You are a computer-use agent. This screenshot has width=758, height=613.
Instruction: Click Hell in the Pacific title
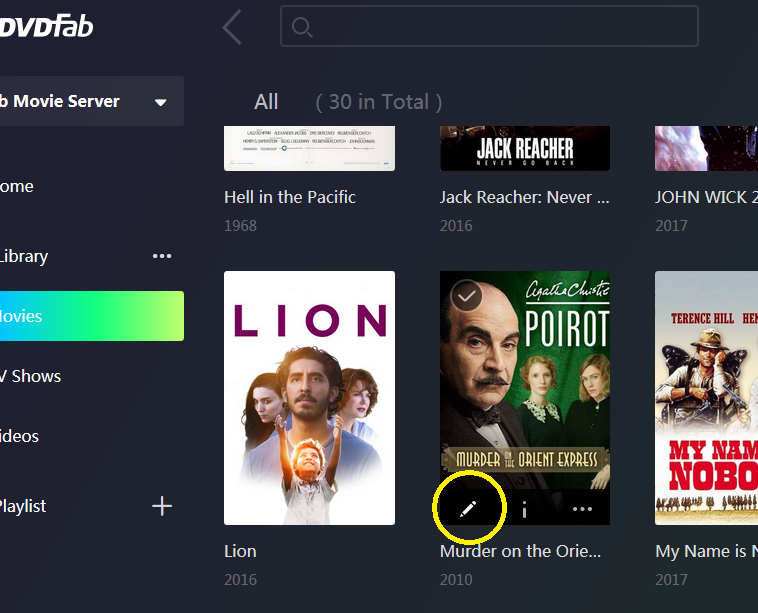coord(290,197)
